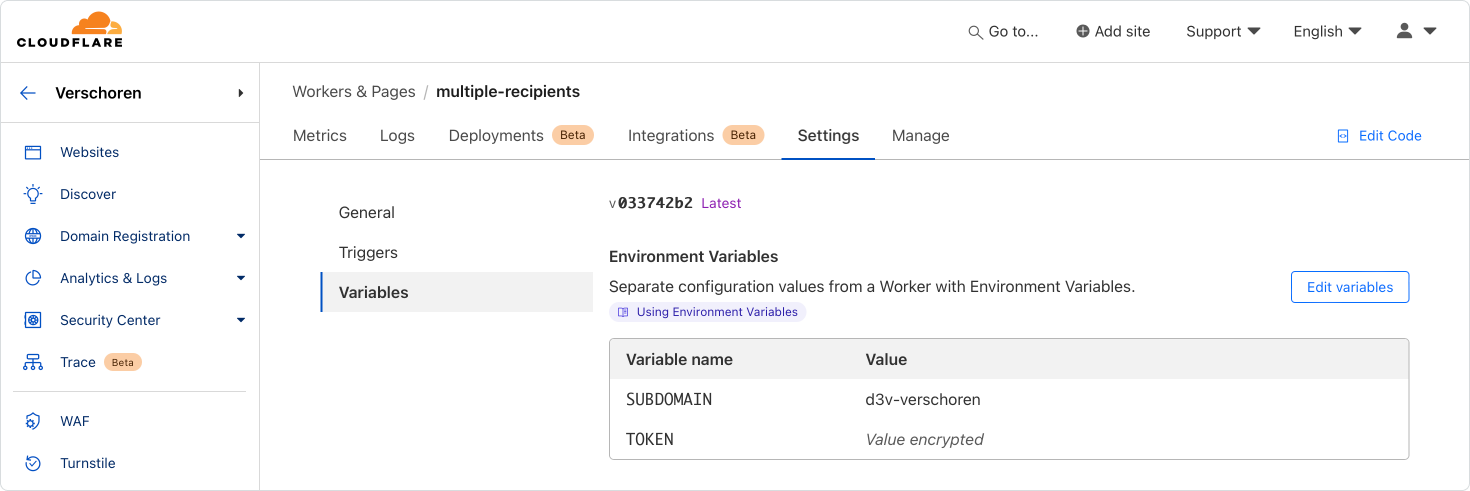
Task: Open Websites from the sidebar icon
Action: (x=33, y=152)
